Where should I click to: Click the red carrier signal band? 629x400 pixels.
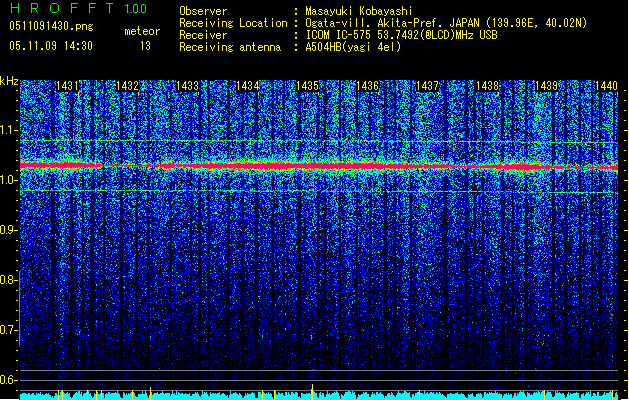pos(319,166)
